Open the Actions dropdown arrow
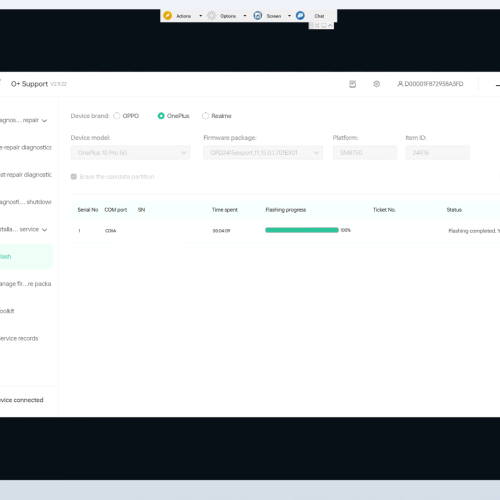The image size is (500, 500). (200, 16)
